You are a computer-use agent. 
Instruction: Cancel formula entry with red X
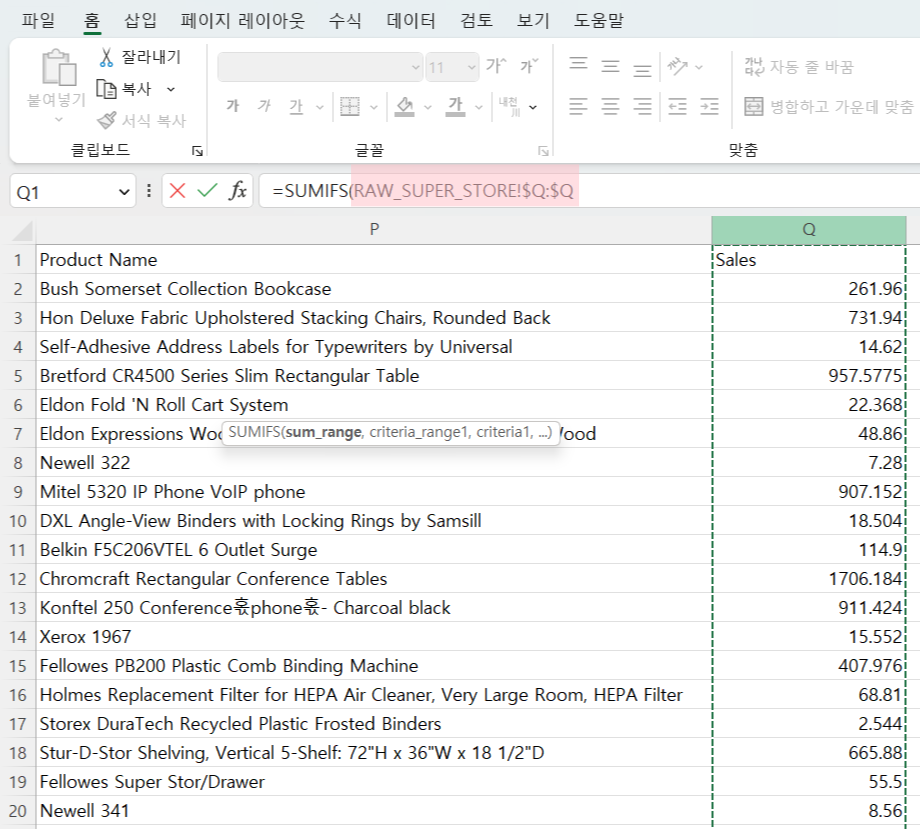tap(177, 191)
